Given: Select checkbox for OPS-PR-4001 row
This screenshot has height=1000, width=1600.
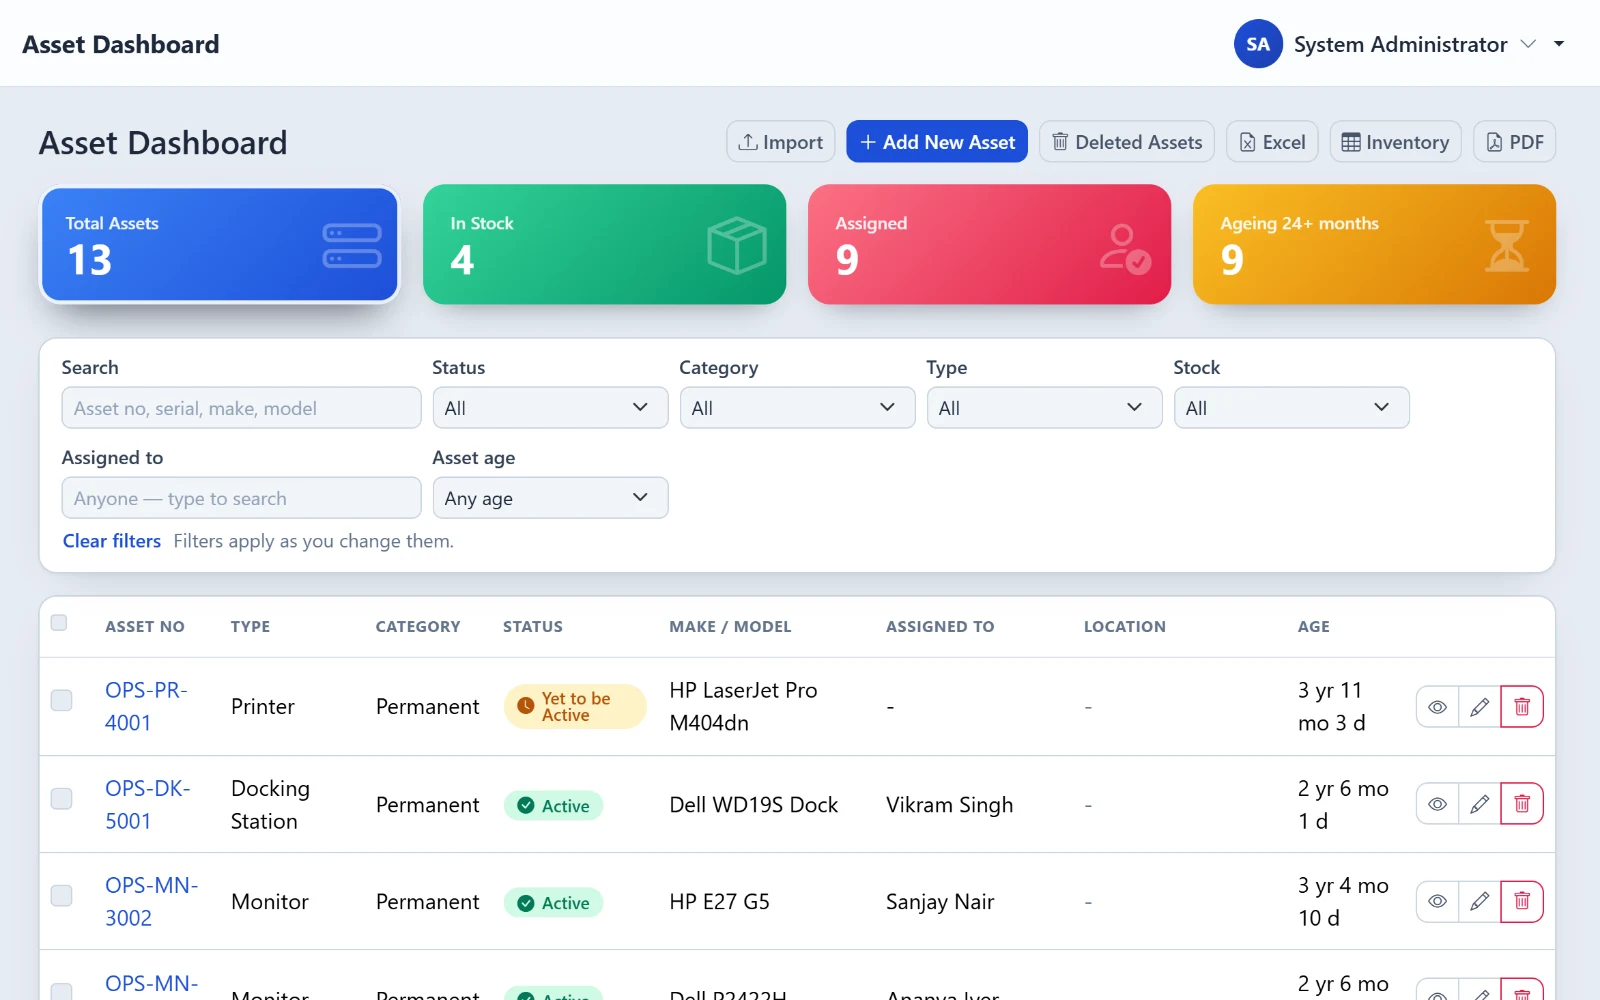Looking at the screenshot, I should click(x=61, y=700).
